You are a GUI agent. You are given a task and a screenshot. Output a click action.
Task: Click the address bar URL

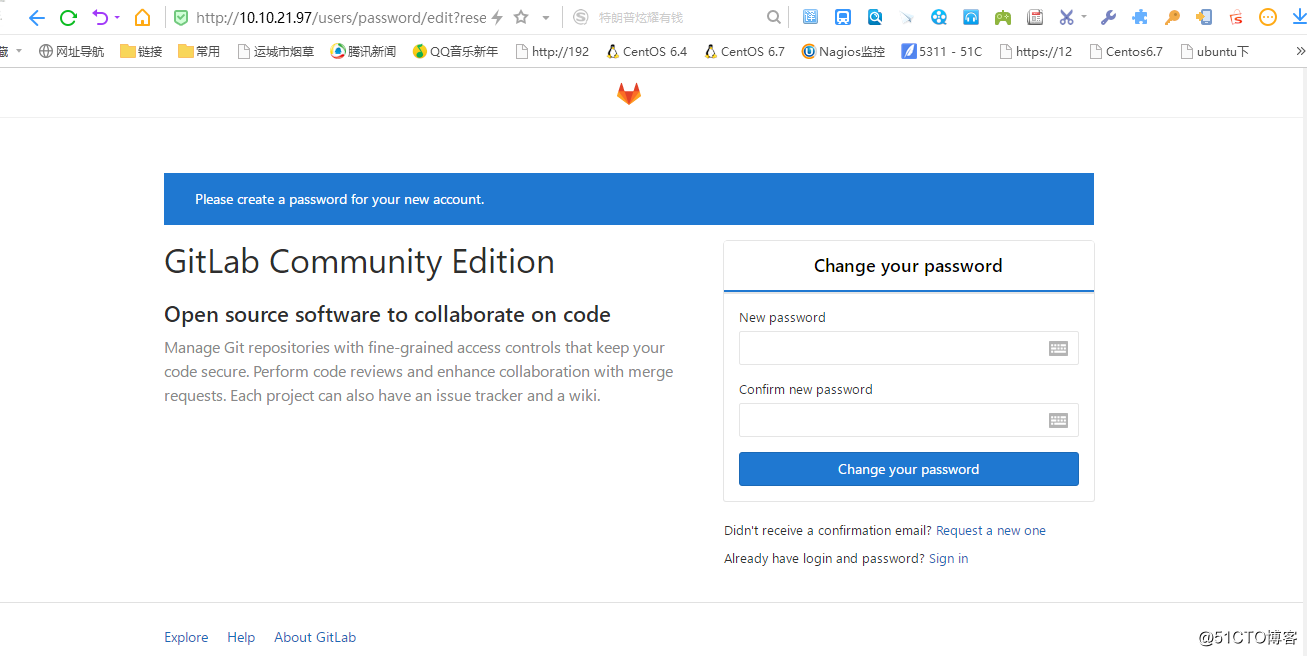(340, 17)
